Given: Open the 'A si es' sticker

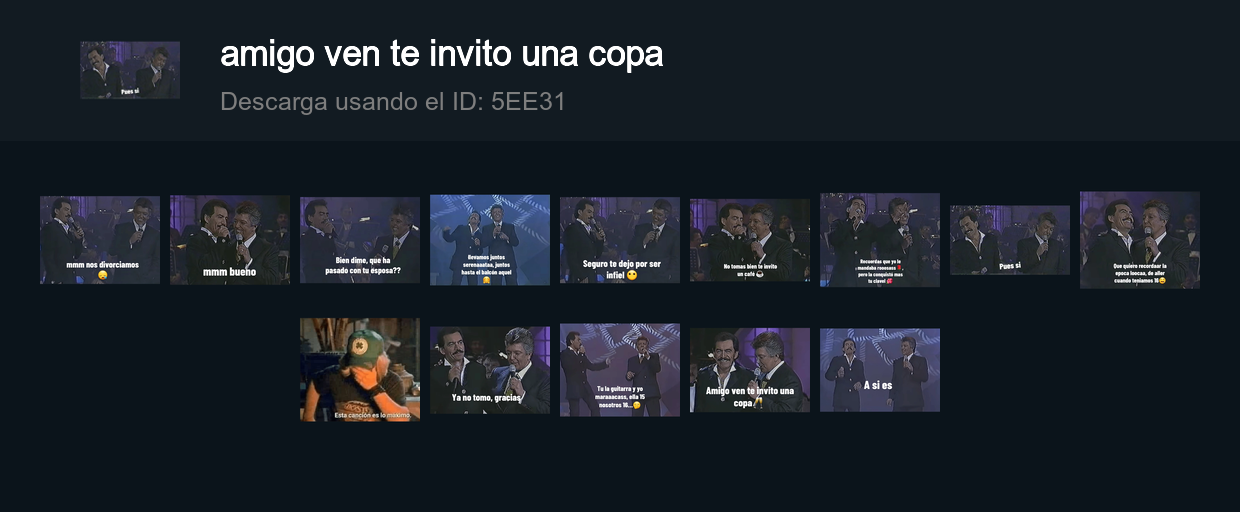Looking at the screenshot, I should pos(880,370).
